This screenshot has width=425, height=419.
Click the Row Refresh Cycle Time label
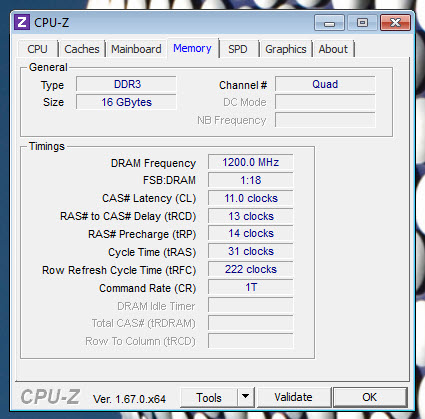(x=119, y=270)
